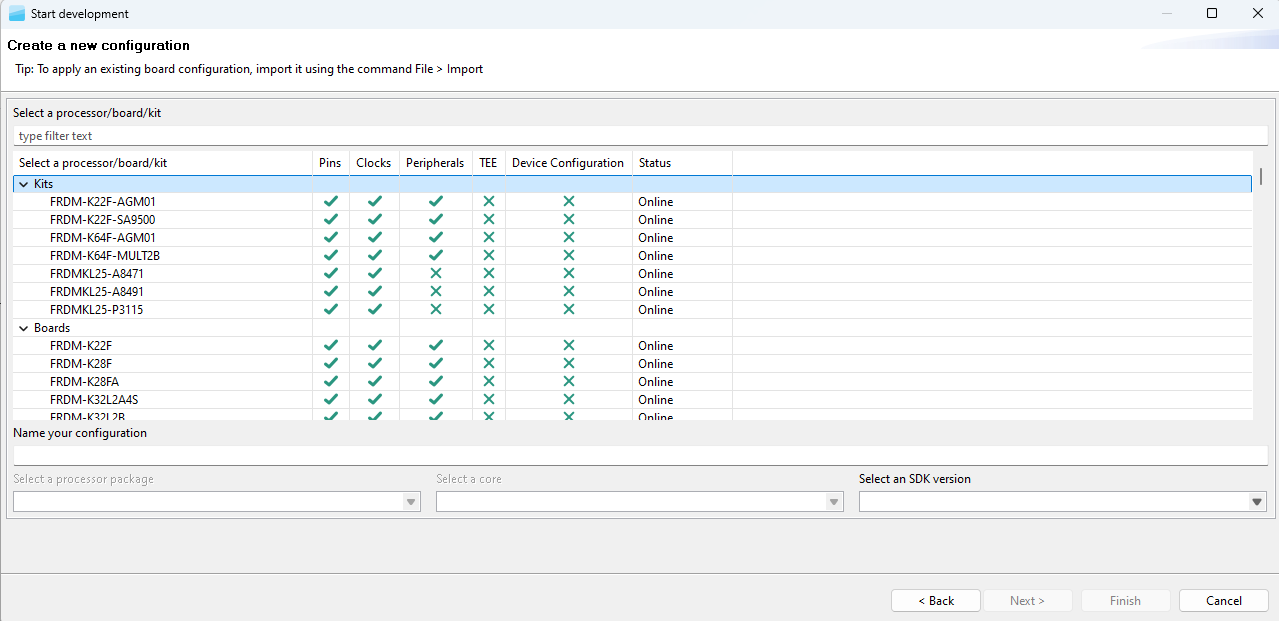
Task: Click Peripherals cross icon for FRDMKL25-A8471
Action: 436,273
